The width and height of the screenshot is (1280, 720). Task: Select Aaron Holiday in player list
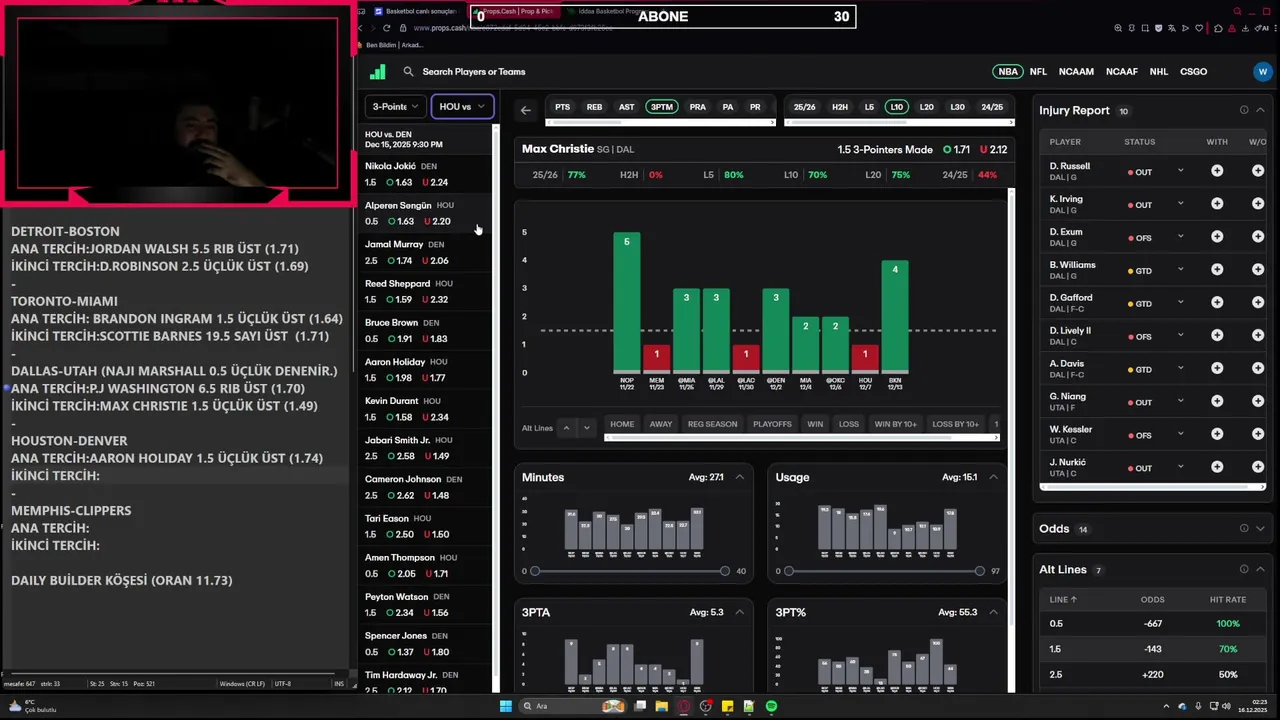pyautogui.click(x=427, y=370)
